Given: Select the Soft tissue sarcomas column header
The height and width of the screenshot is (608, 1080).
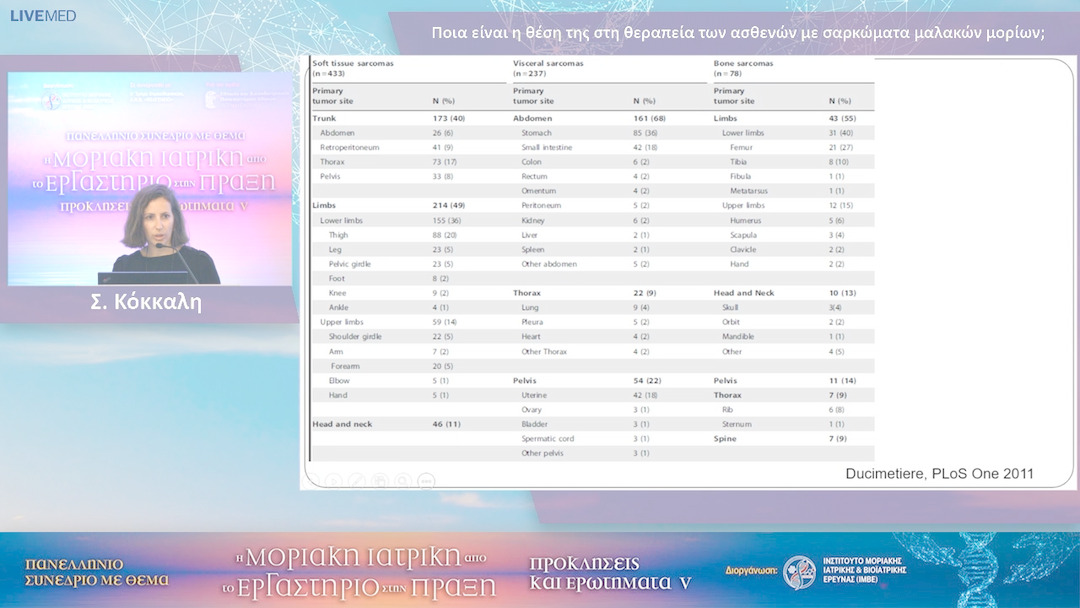Looking at the screenshot, I should (353, 68).
